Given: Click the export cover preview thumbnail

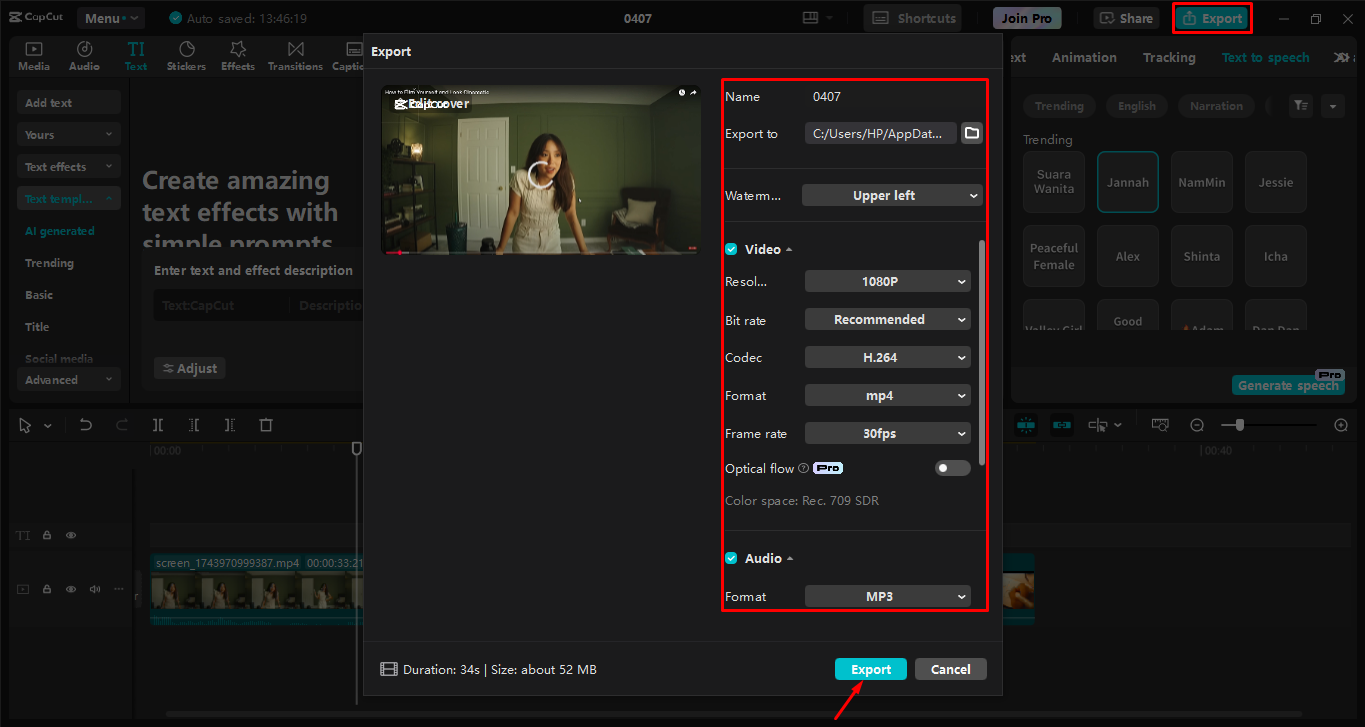Looking at the screenshot, I should tap(541, 170).
